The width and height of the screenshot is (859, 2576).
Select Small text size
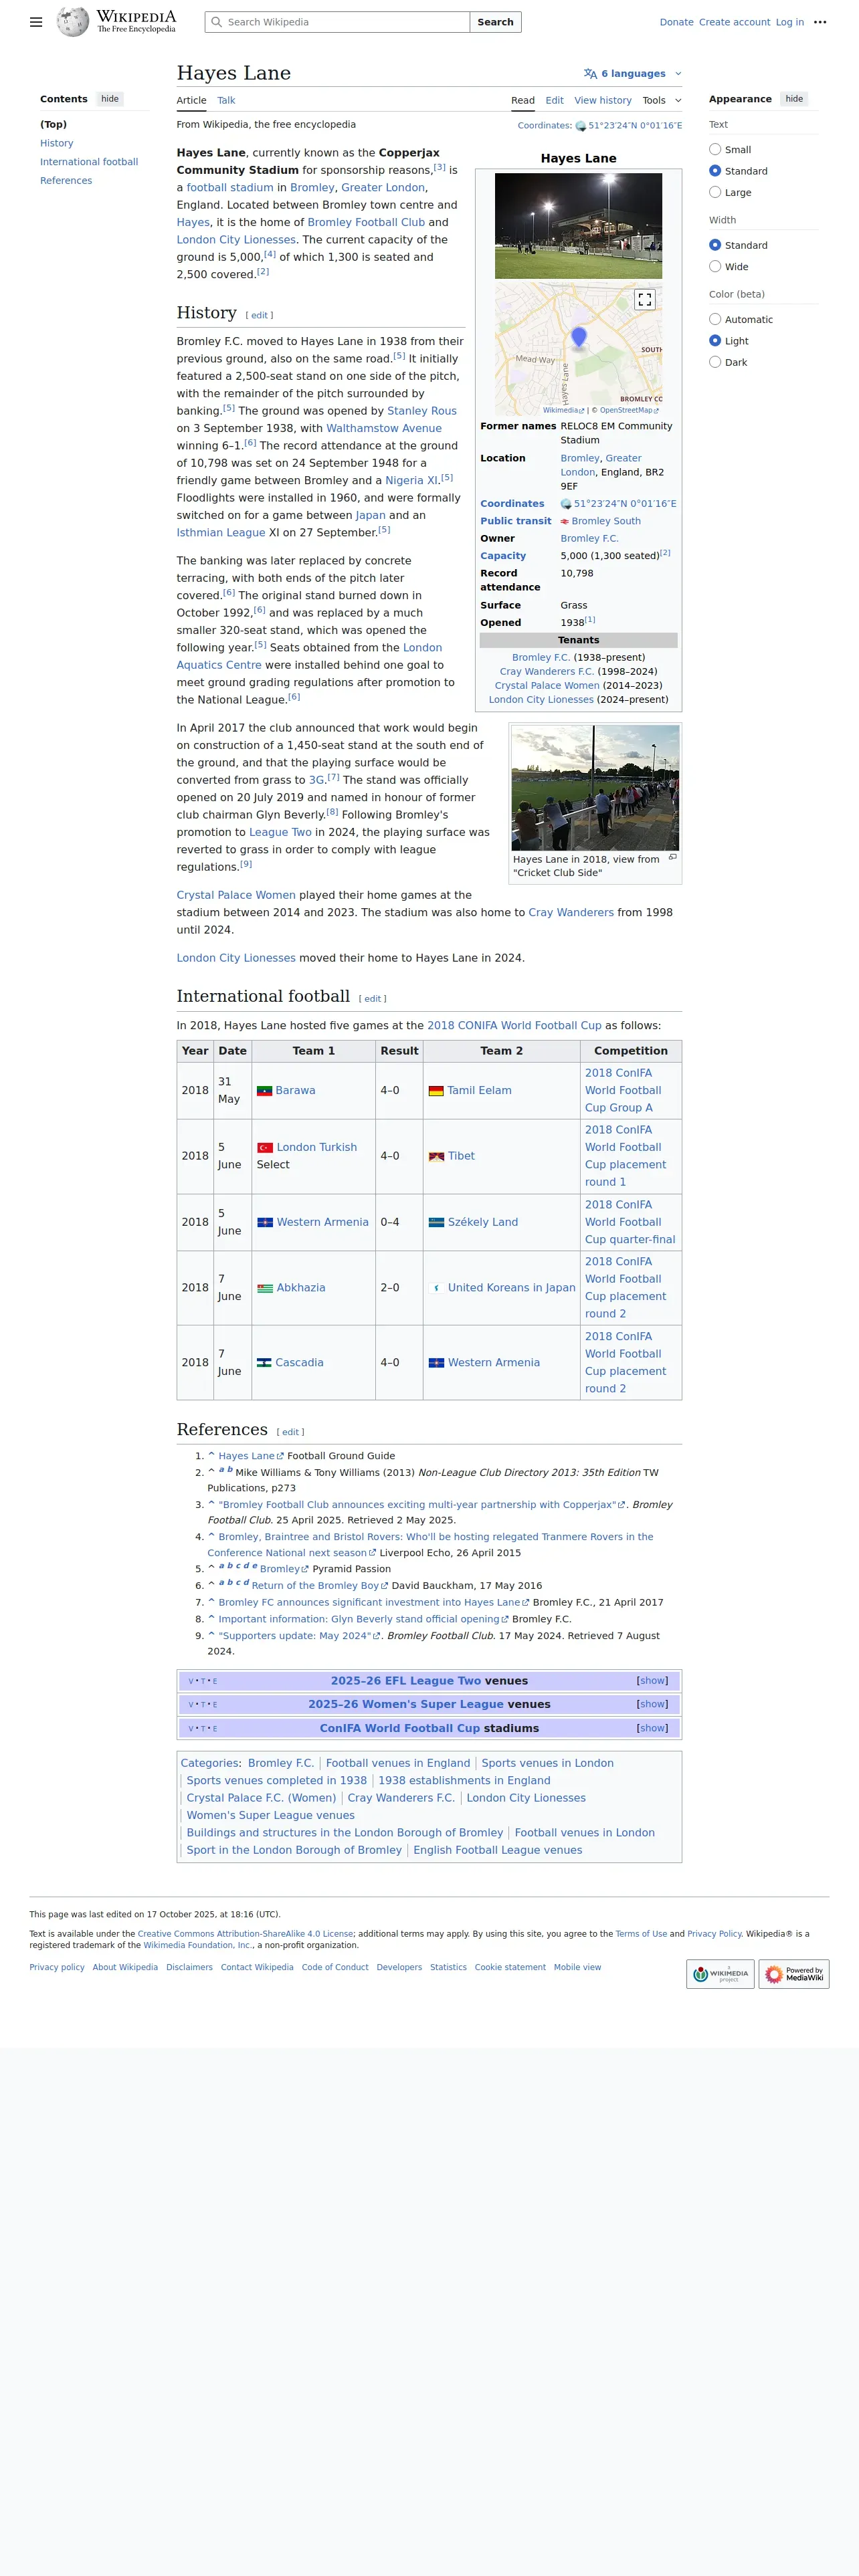715,149
